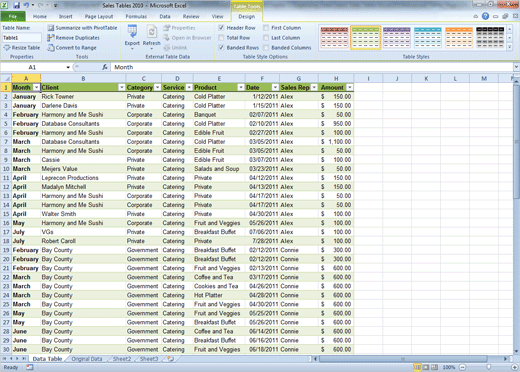This screenshot has width=520, height=372.
Task: Click the Insert Worksheet tab icon
Action: click(170, 359)
